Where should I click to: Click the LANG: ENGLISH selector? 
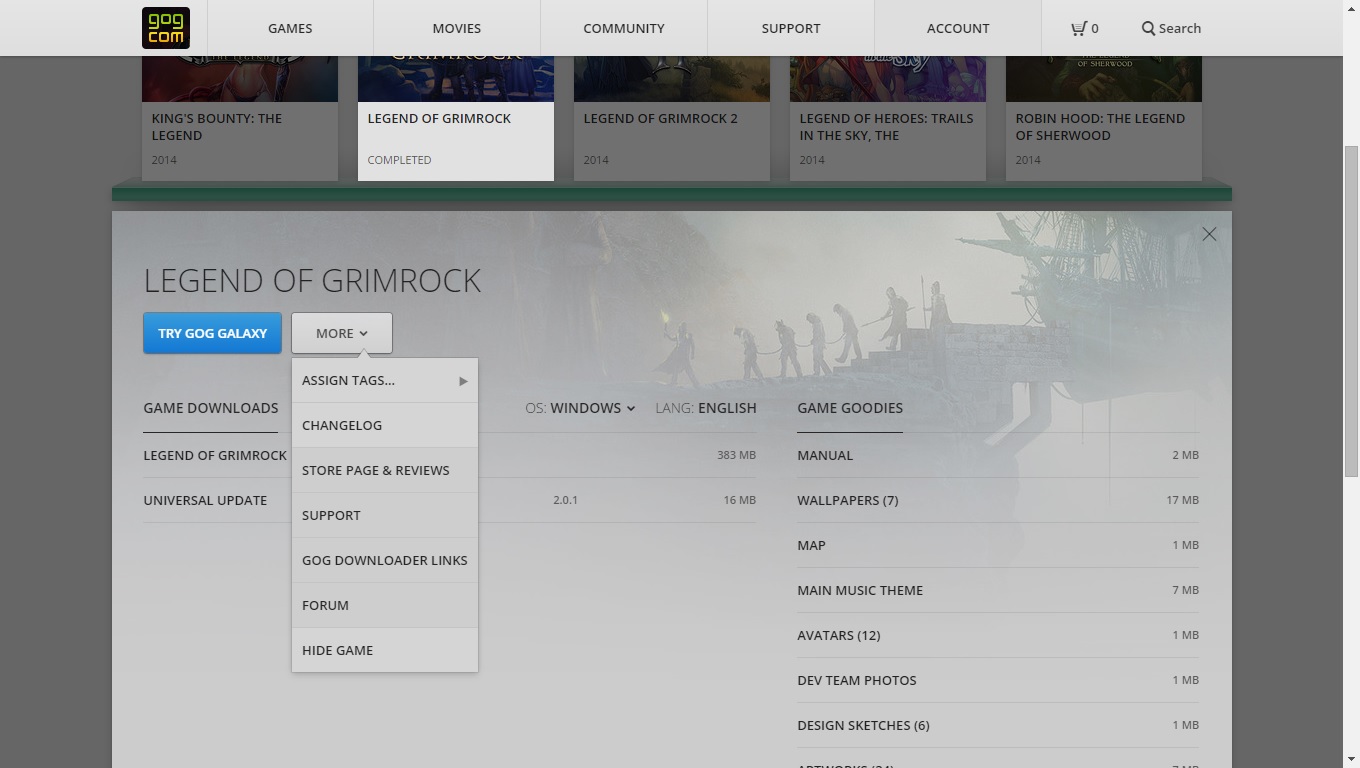(x=706, y=408)
